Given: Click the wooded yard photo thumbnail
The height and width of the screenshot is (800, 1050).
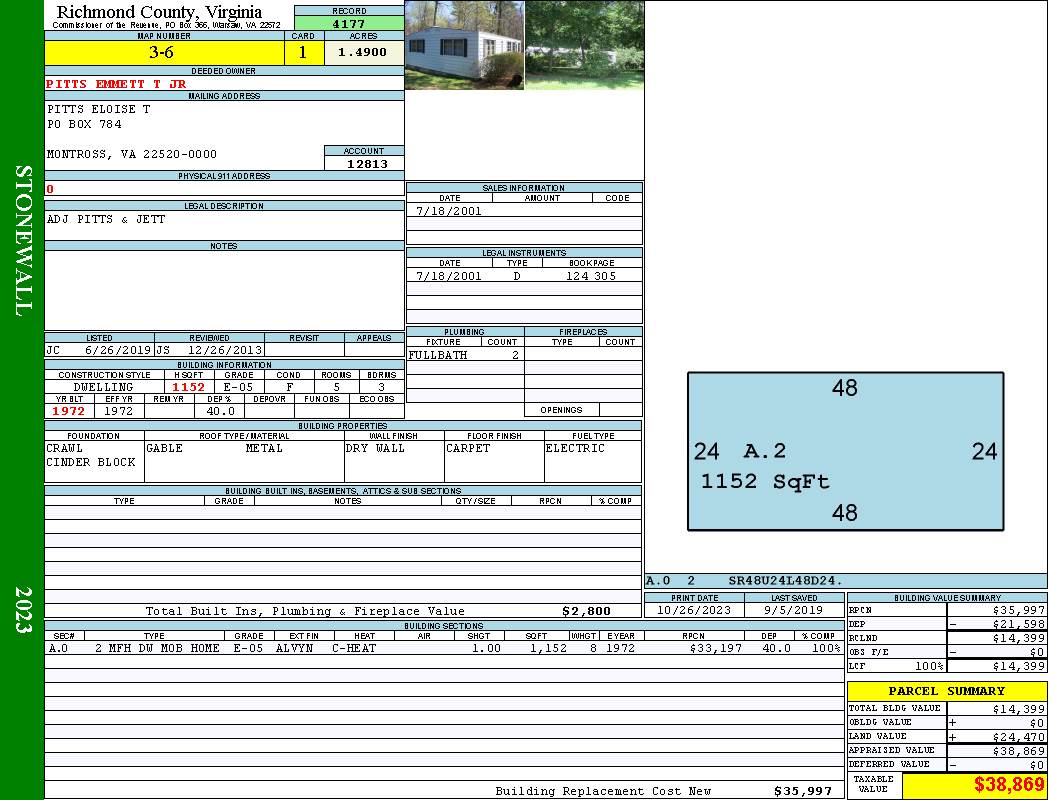Looking at the screenshot, I should pyautogui.click(x=585, y=45).
